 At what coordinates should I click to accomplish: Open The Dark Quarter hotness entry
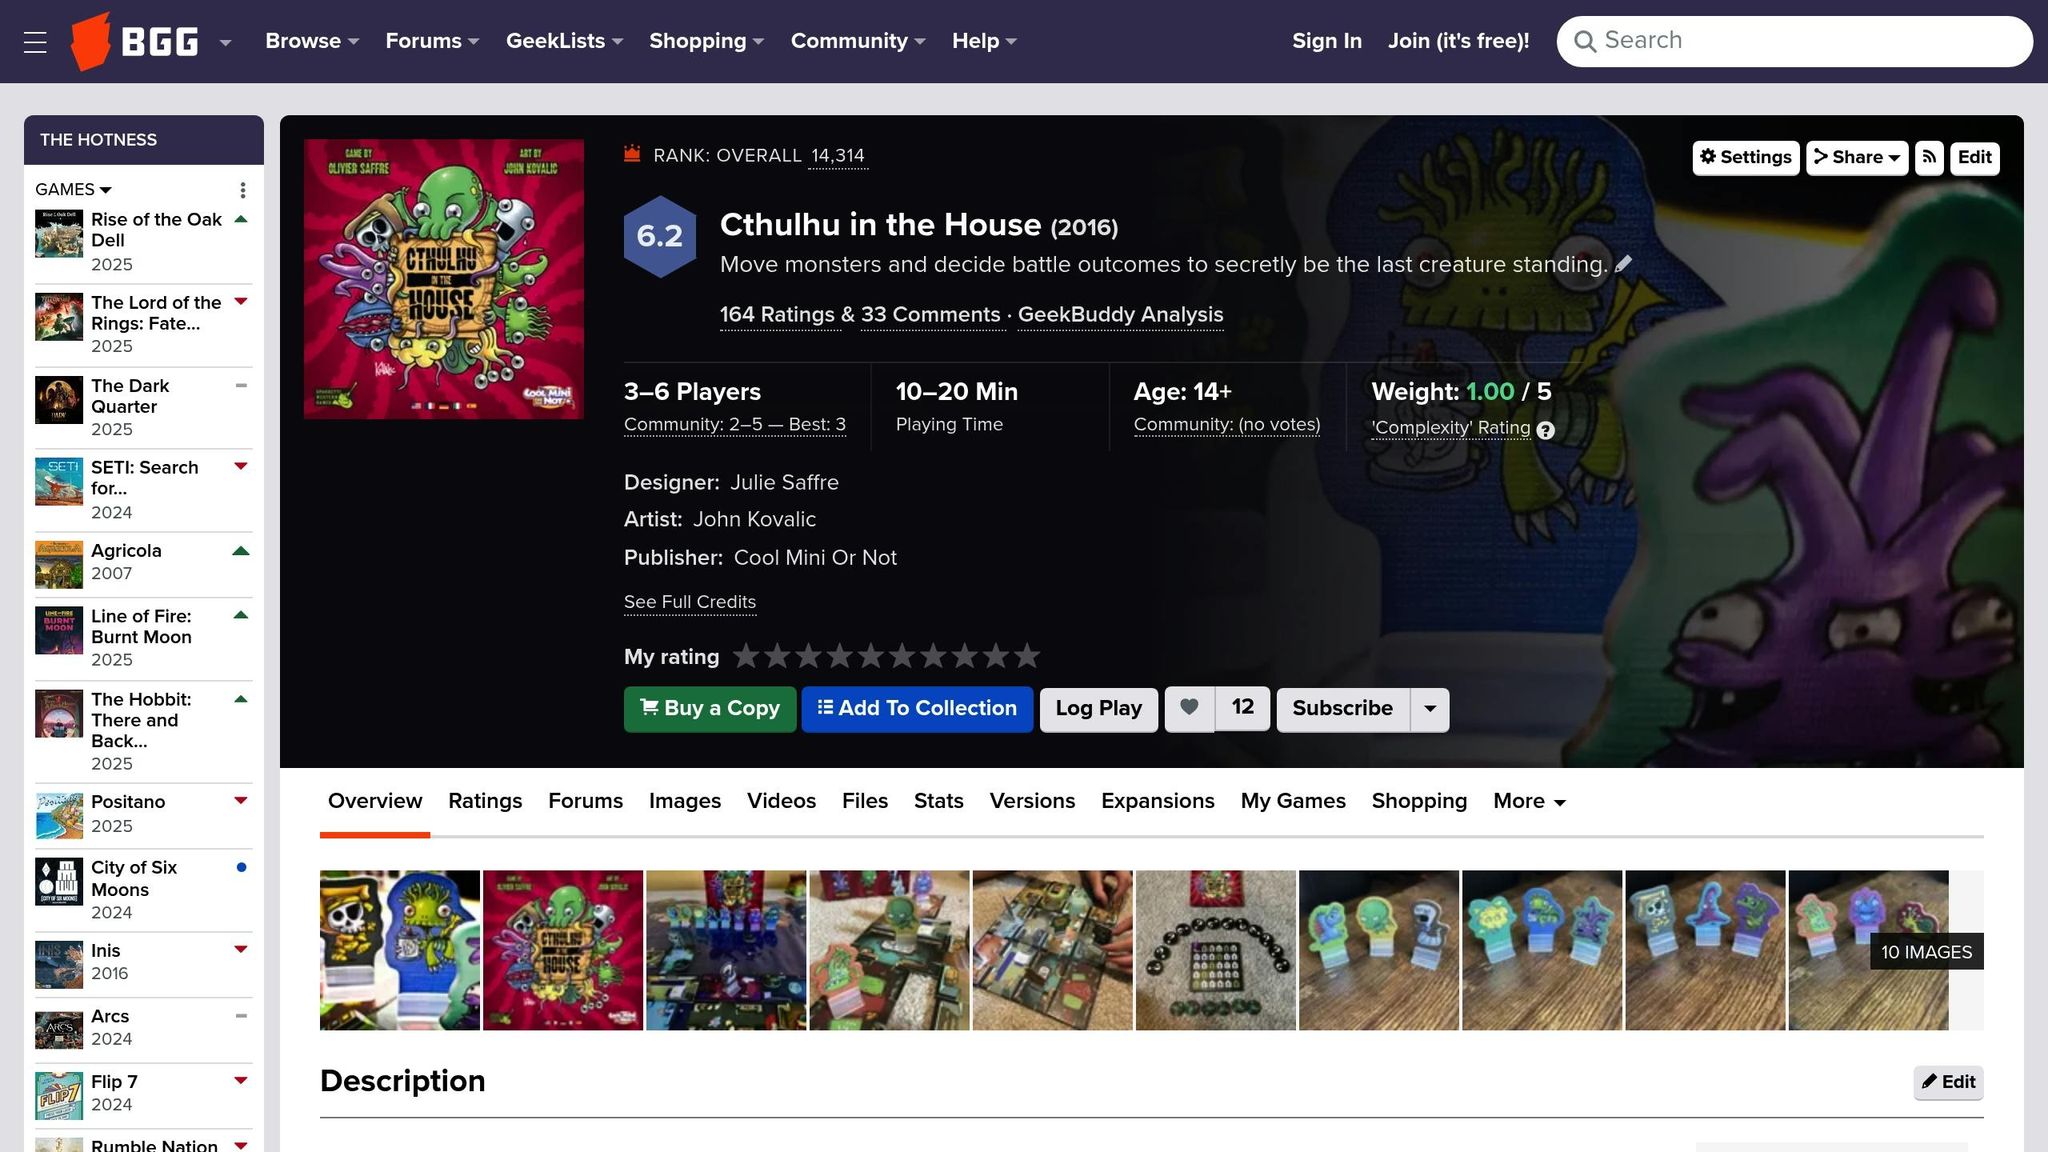[130, 396]
